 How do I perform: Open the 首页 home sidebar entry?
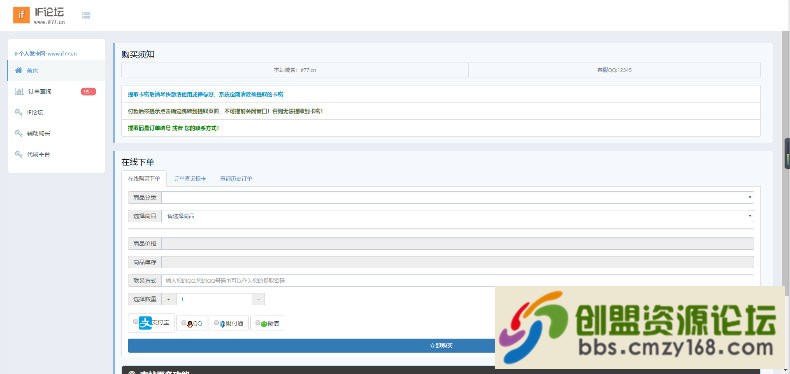pyautogui.click(x=56, y=70)
